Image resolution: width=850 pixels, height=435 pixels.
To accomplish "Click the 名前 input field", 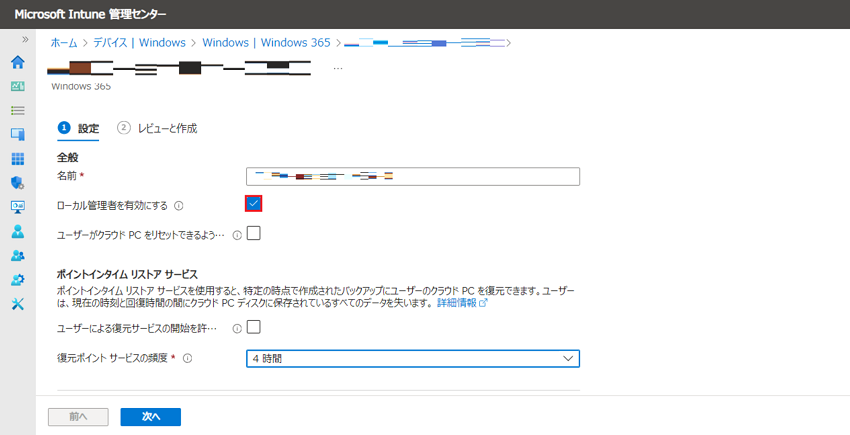I will click(x=412, y=177).
